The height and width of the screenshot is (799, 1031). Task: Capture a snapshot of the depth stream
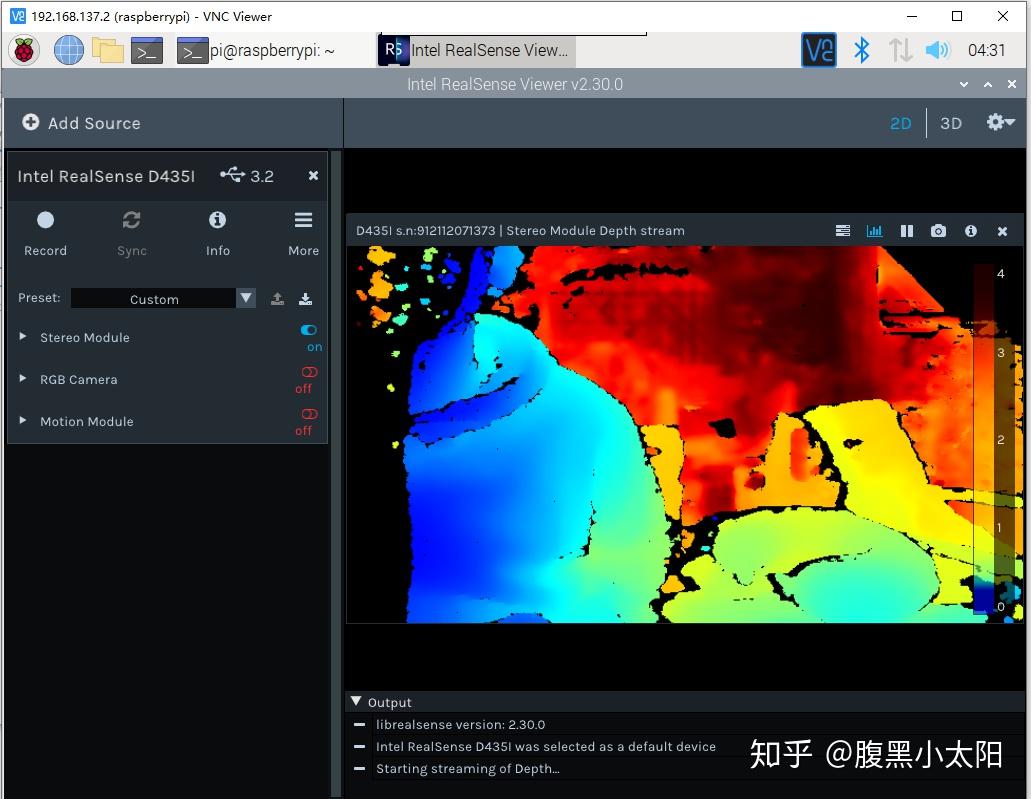938,230
